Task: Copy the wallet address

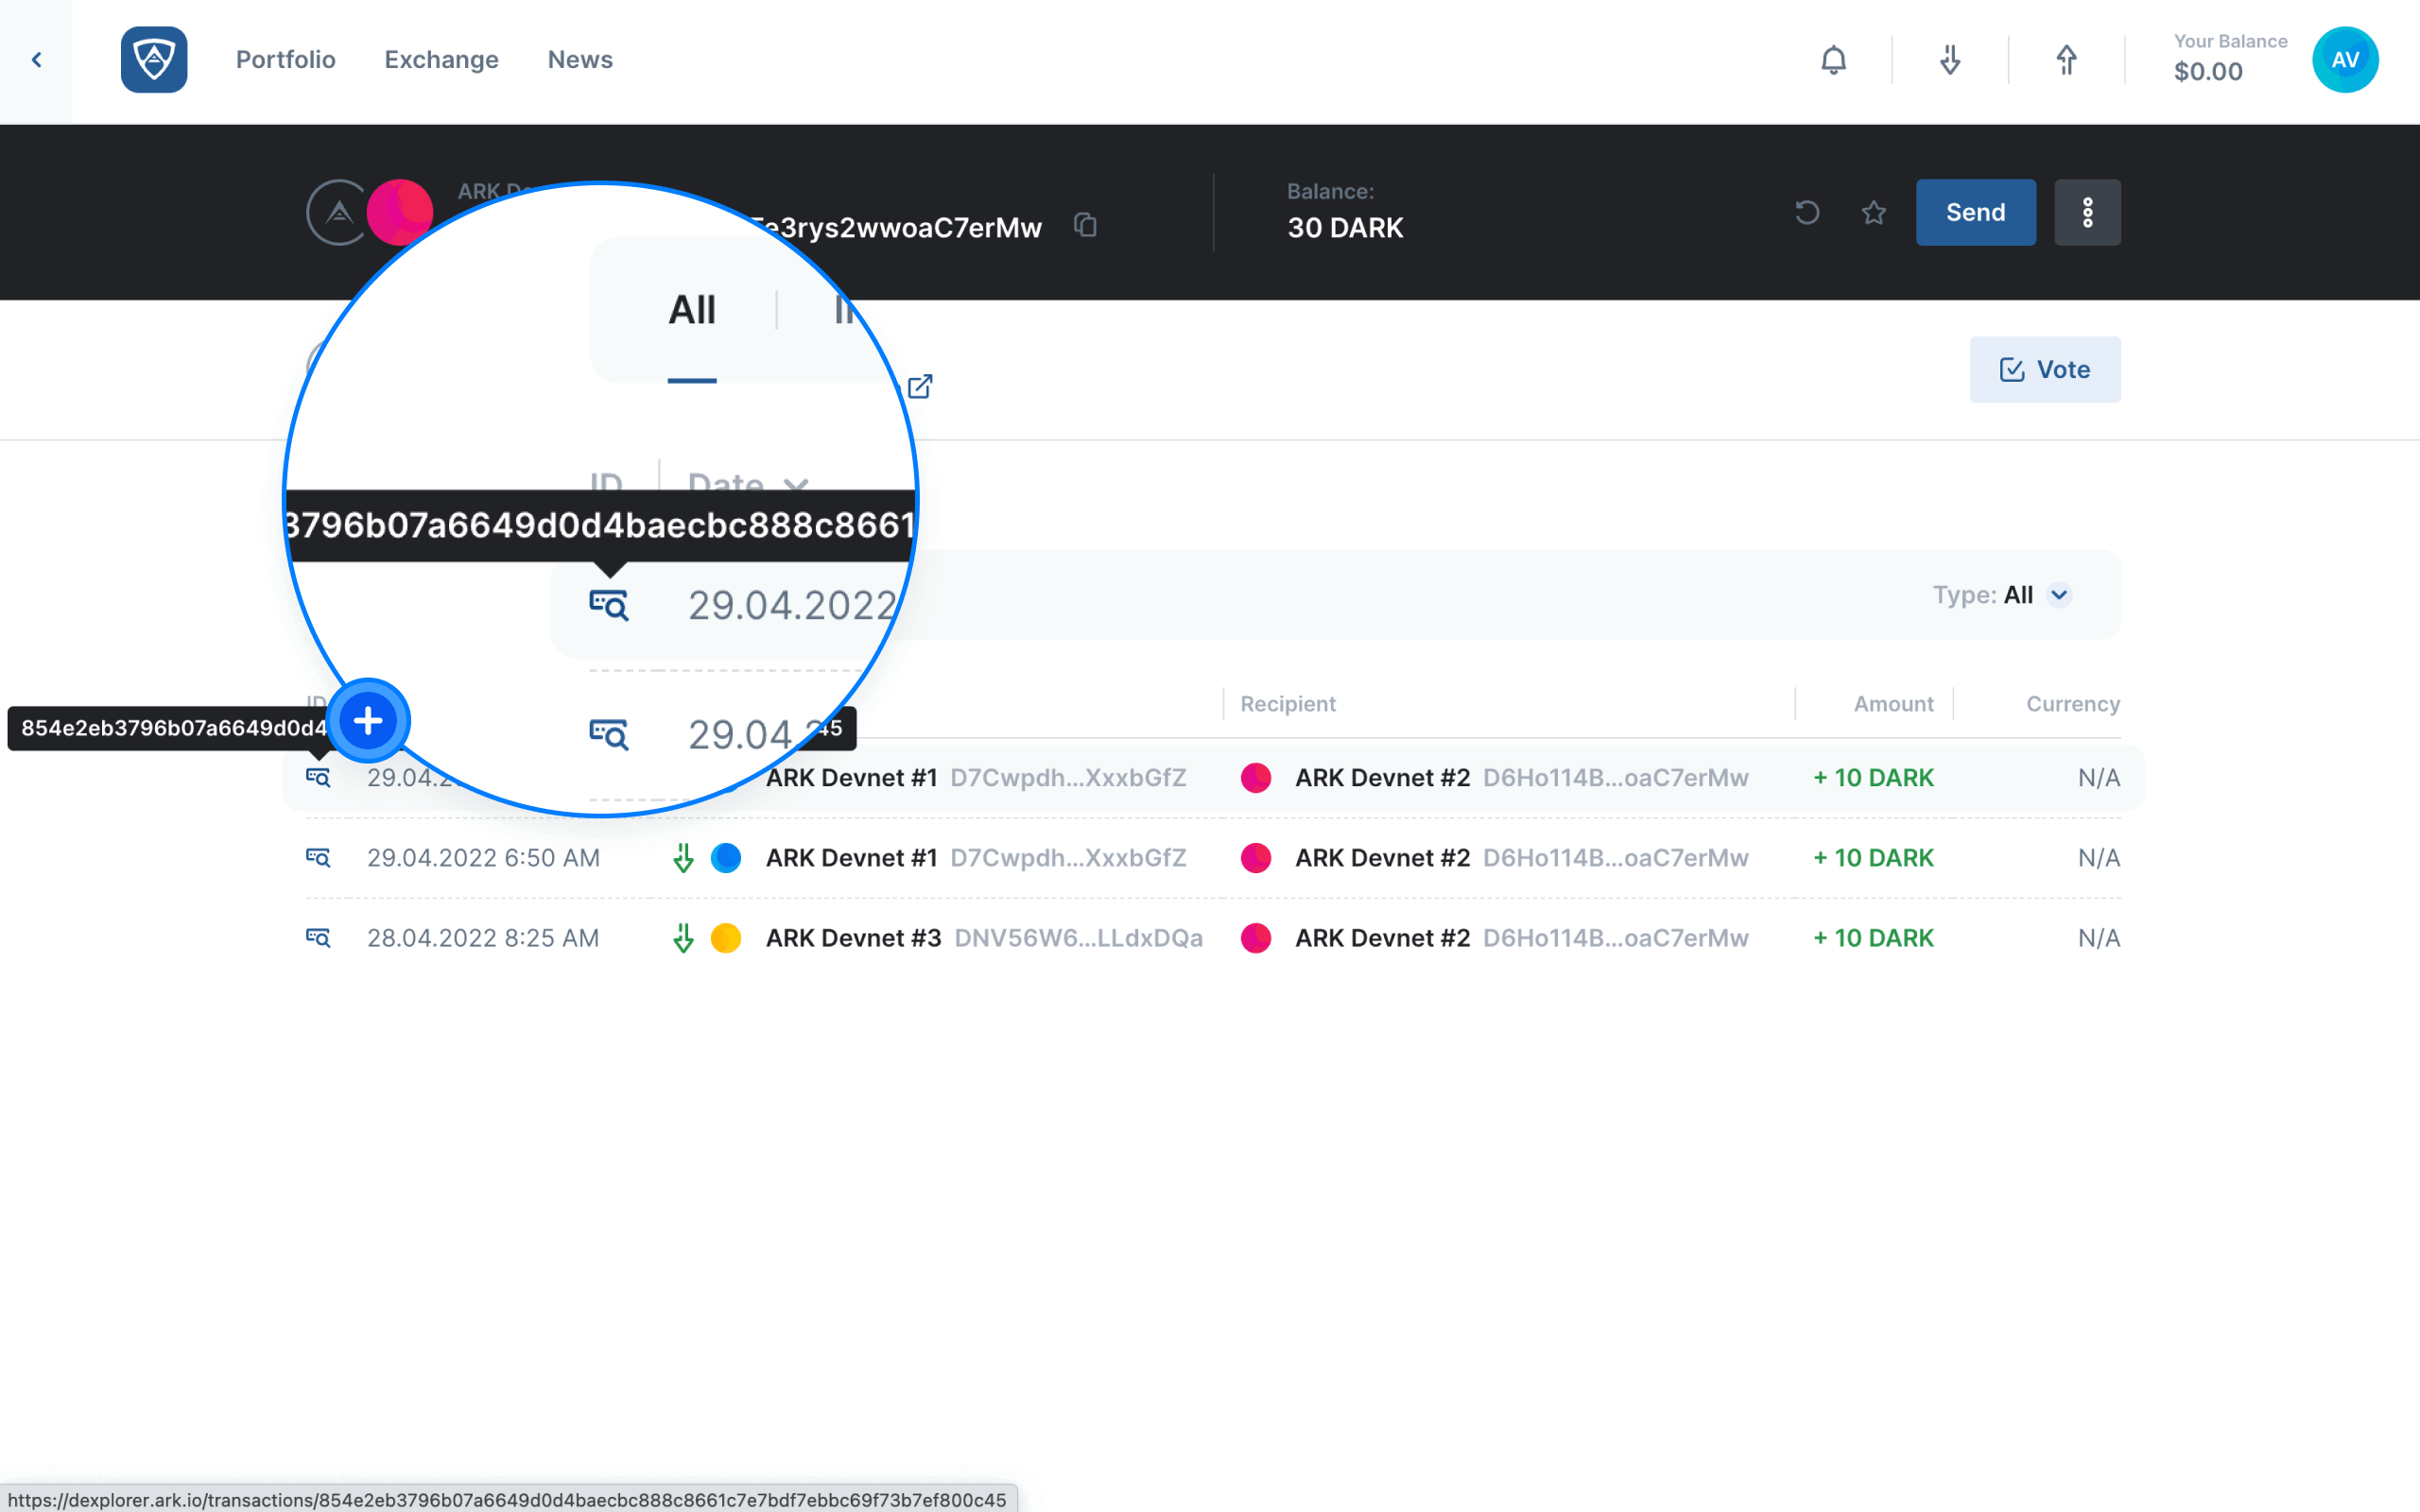Action: pyautogui.click(x=1085, y=225)
